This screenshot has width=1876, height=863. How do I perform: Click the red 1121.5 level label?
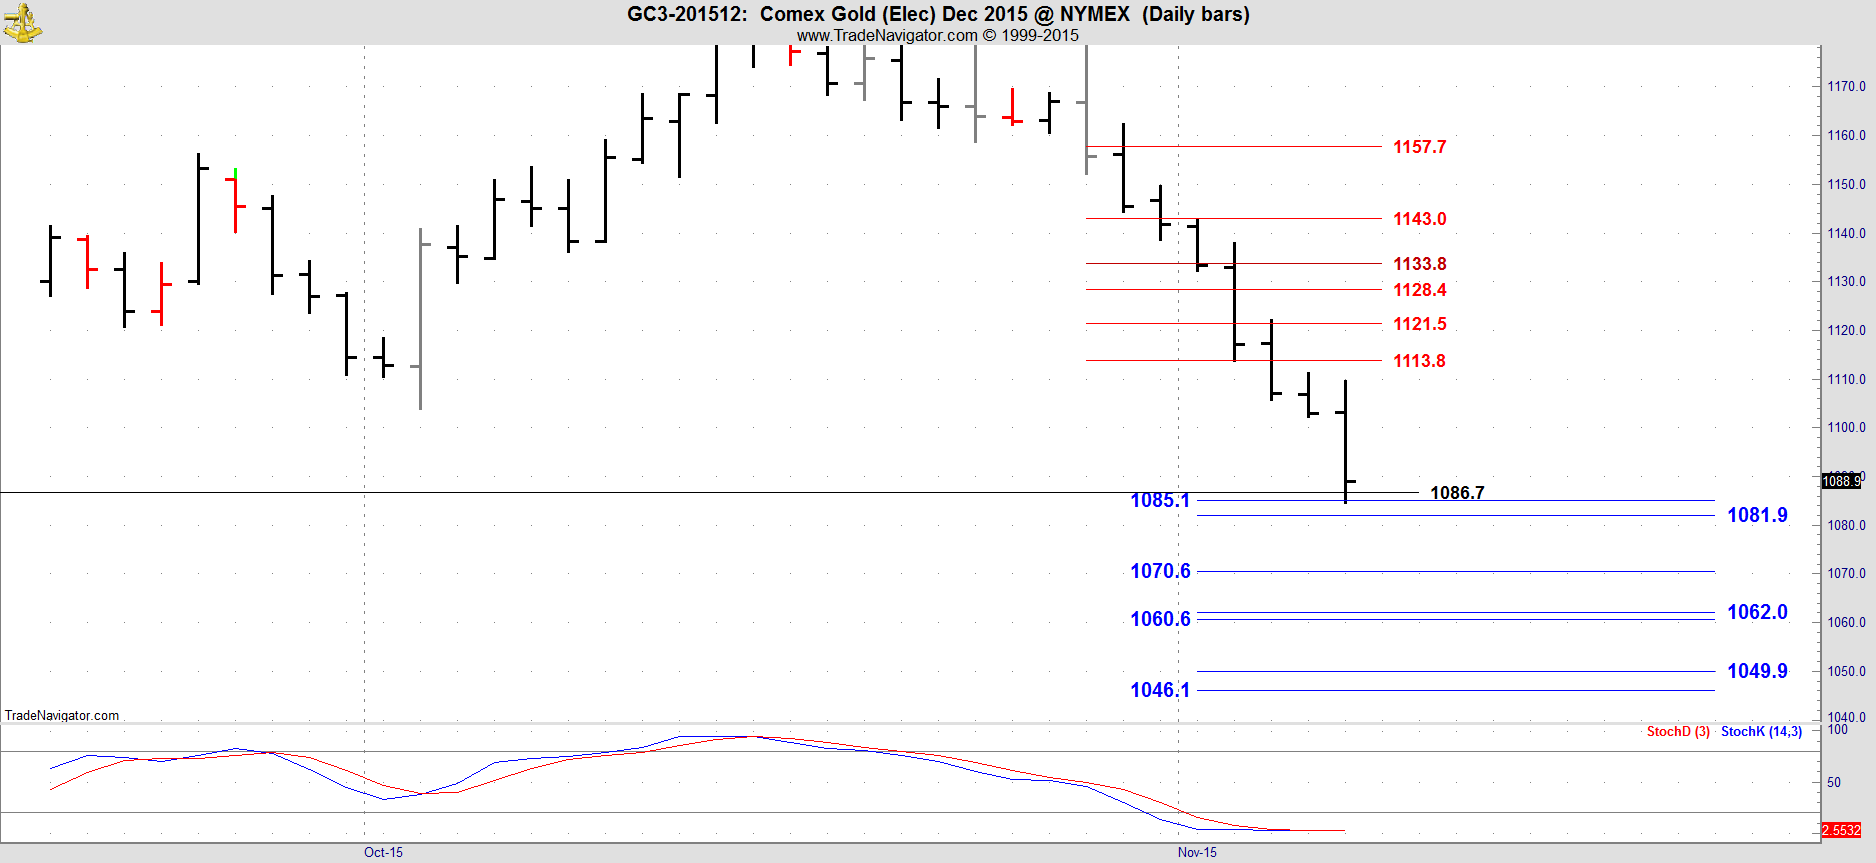[x=1419, y=324]
